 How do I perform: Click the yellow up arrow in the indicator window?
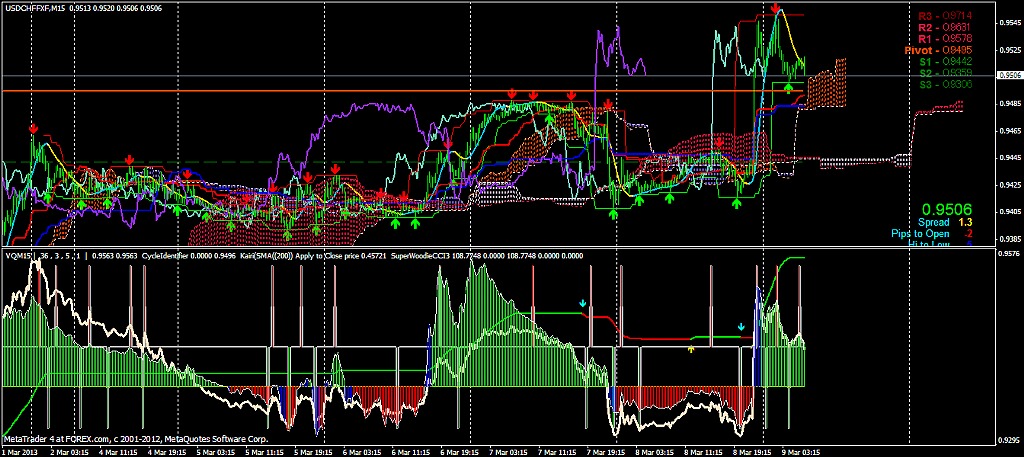point(691,349)
